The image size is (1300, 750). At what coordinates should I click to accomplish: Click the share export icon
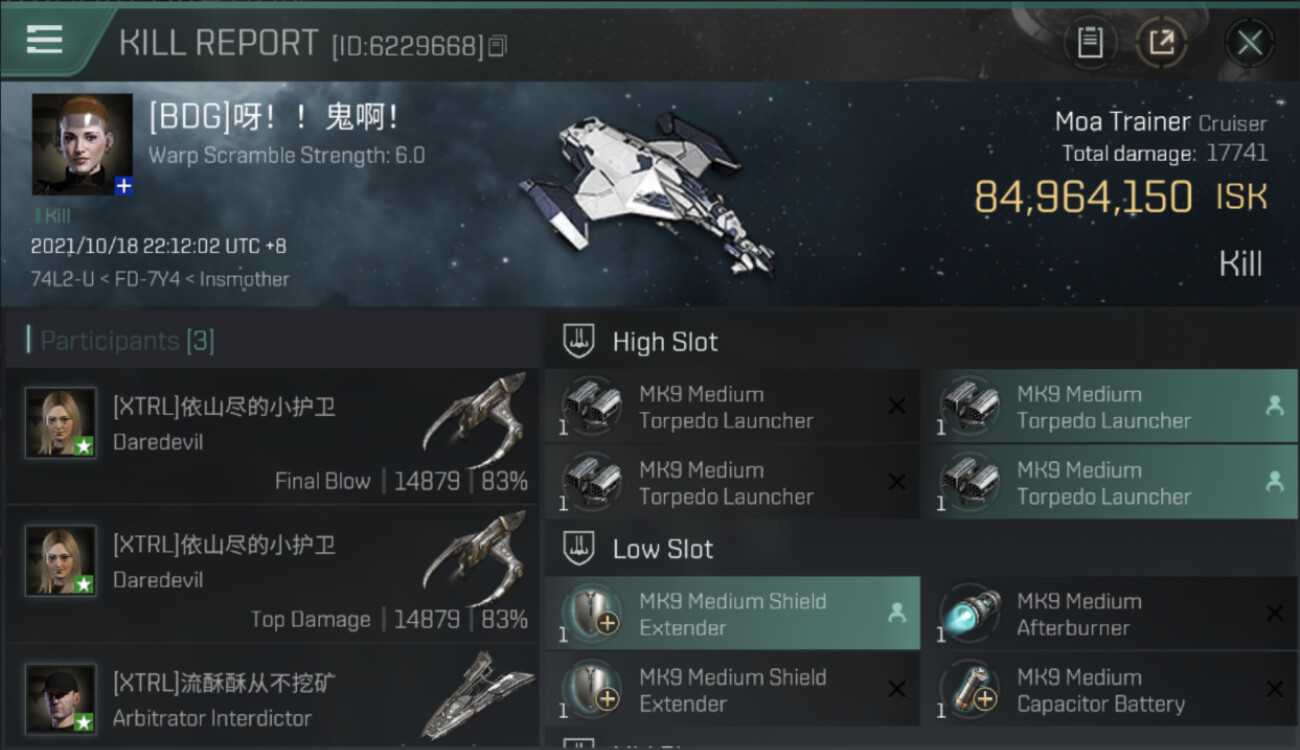[1161, 43]
